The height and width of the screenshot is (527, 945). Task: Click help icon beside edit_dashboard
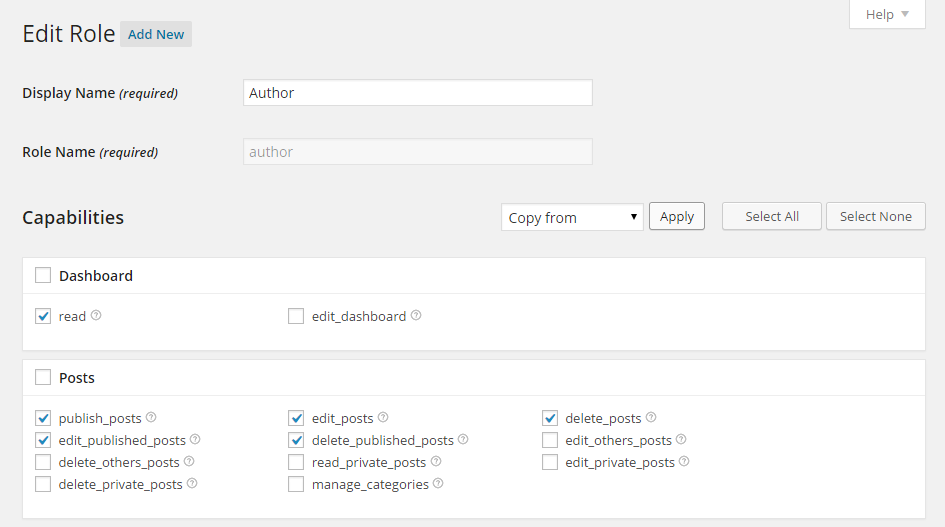416,315
